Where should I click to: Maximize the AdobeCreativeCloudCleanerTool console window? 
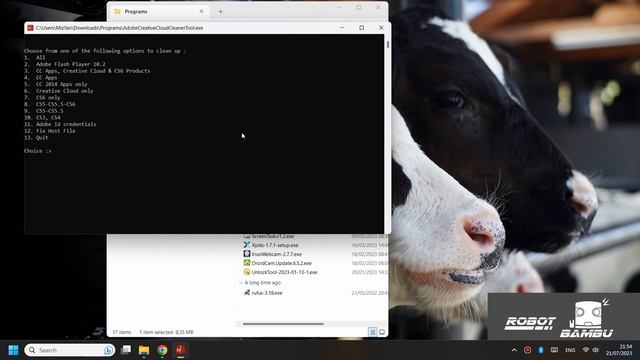(x=362, y=28)
